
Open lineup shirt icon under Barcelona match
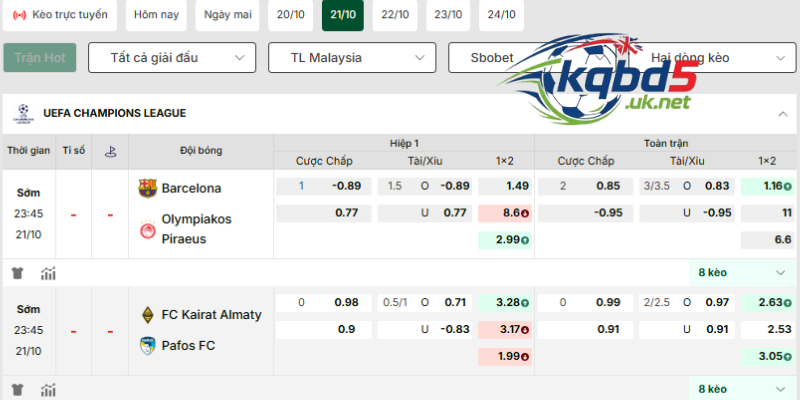[x=17, y=273]
